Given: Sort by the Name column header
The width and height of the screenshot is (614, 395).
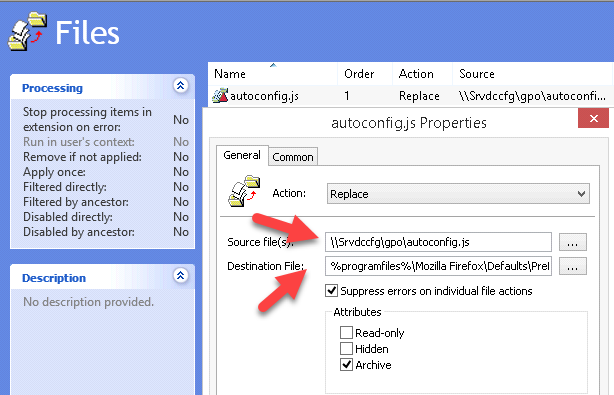Looking at the screenshot, I should pyautogui.click(x=273, y=74).
